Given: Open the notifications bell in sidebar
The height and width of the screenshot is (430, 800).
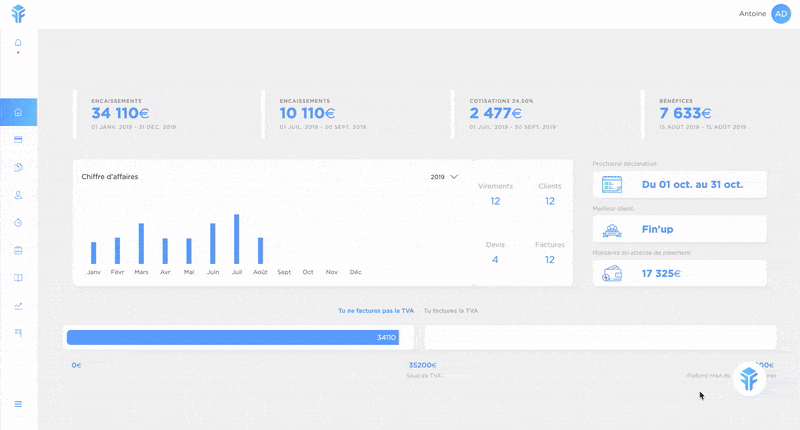Looking at the screenshot, I should (x=18, y=42).
